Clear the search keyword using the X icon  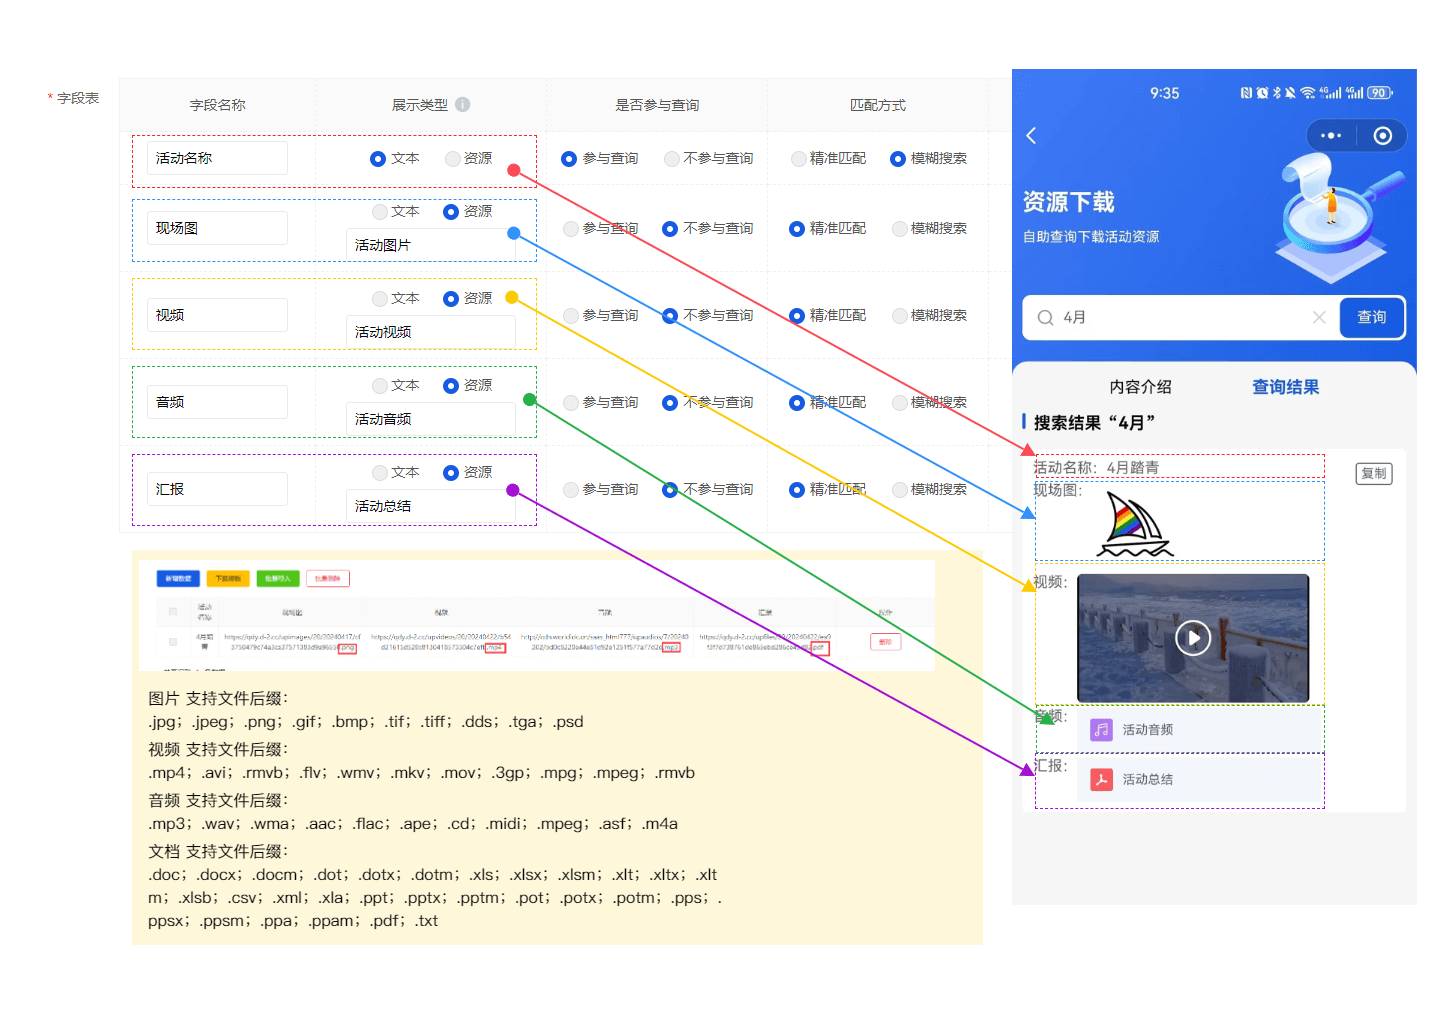tap(1319, 317)
